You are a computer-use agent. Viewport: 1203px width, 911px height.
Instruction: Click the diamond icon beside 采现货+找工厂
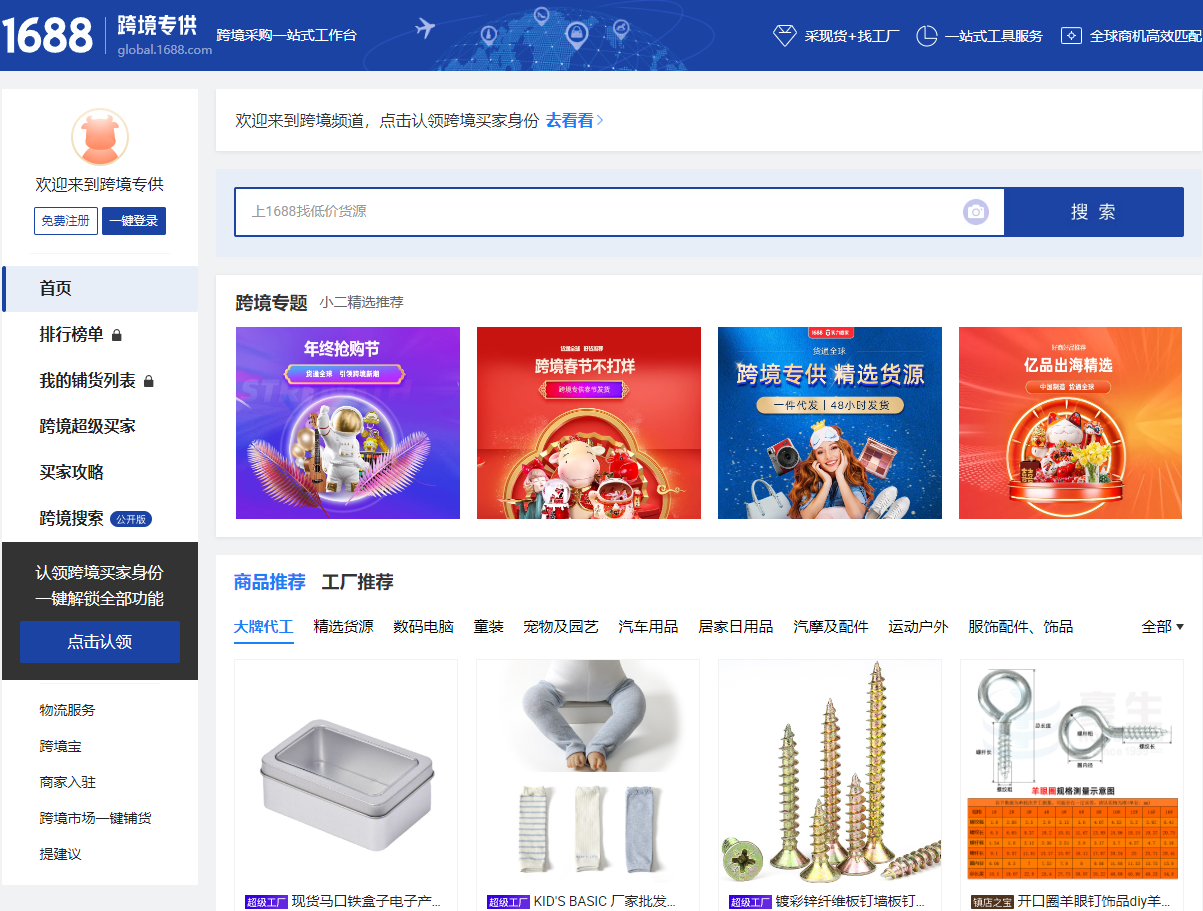[785, 36]
